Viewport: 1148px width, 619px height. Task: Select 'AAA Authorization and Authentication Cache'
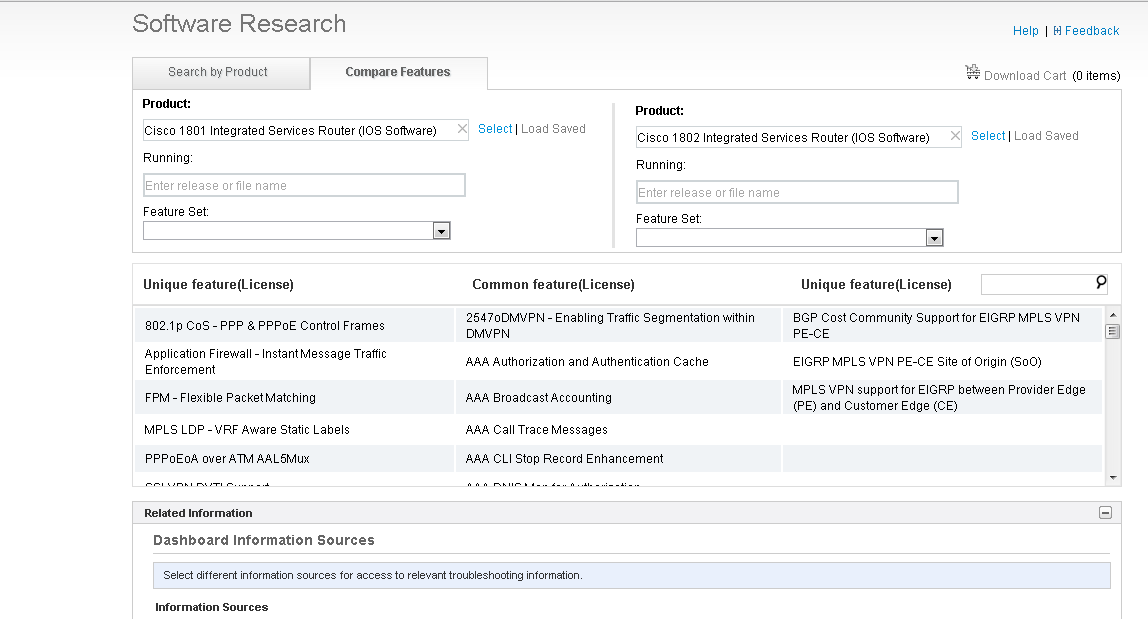coord(587,362)
